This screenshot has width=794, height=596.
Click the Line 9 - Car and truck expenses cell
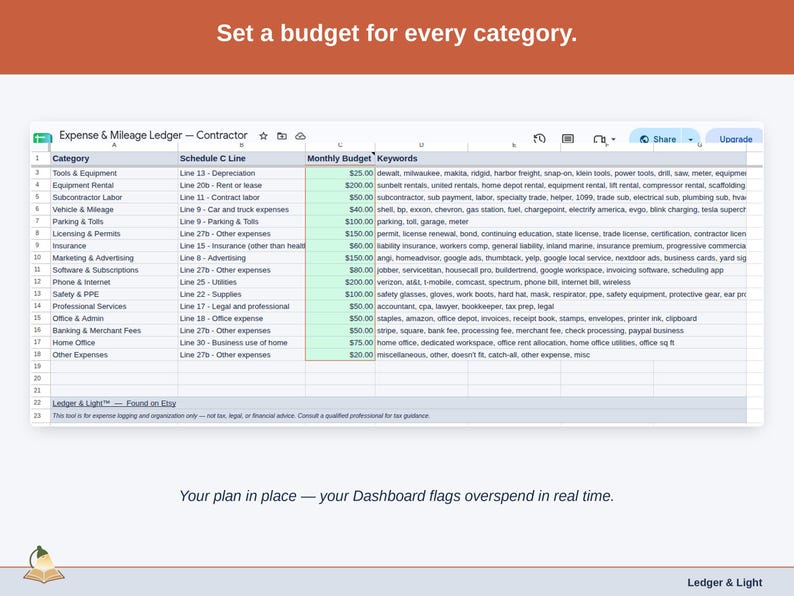(242, 210)
